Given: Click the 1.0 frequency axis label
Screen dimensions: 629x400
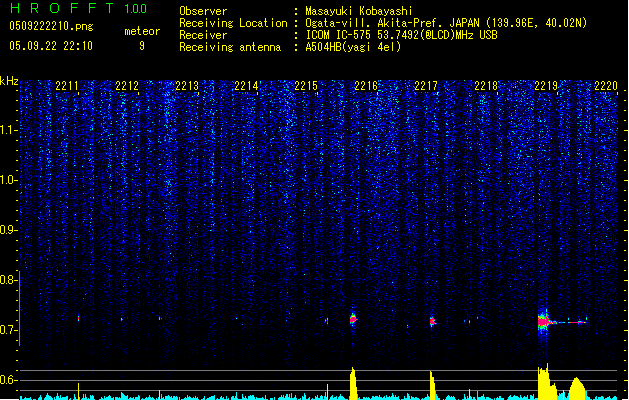Looking at the screenshot, I should pyautogui.click(x=8, y=180).
